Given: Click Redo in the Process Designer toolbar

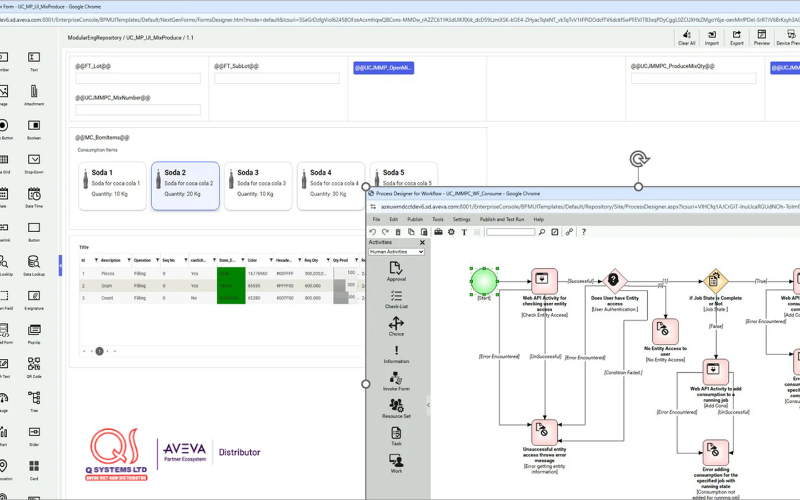Looking at the screenshot, I should click(385, 232).
